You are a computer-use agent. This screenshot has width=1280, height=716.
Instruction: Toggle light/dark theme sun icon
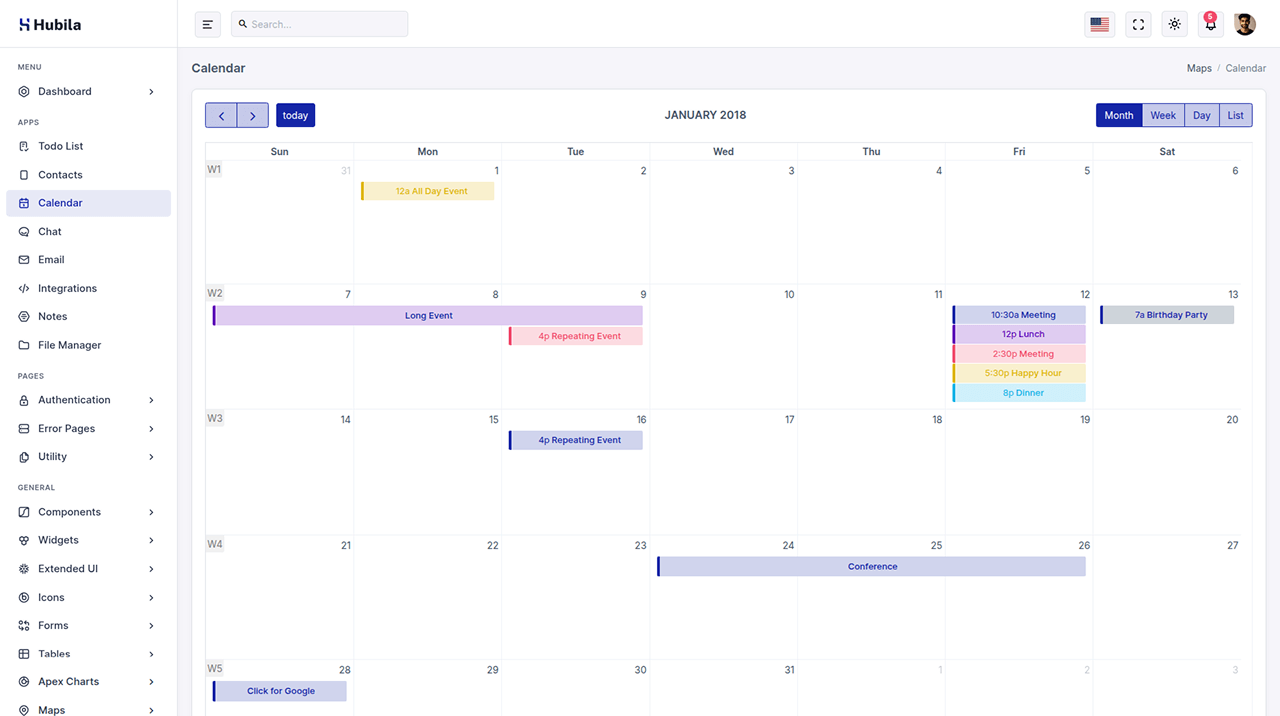click(x=1175, y=24)
